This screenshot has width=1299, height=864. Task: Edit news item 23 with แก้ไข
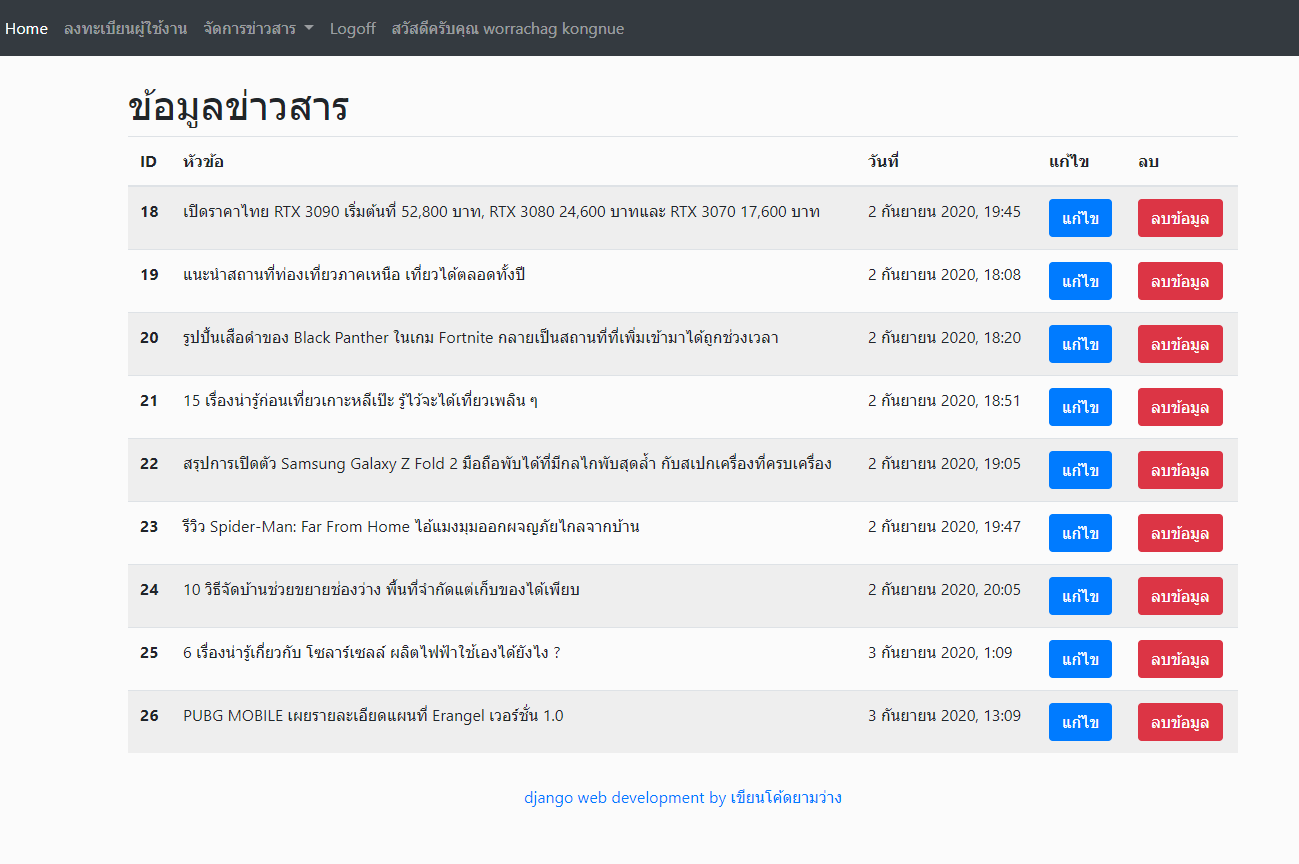point(1080,533)
